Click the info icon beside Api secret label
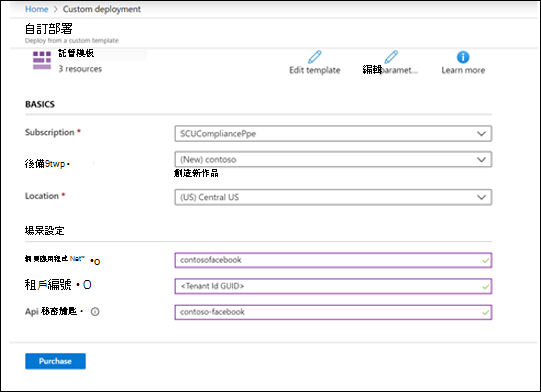 tap(95, 312)
